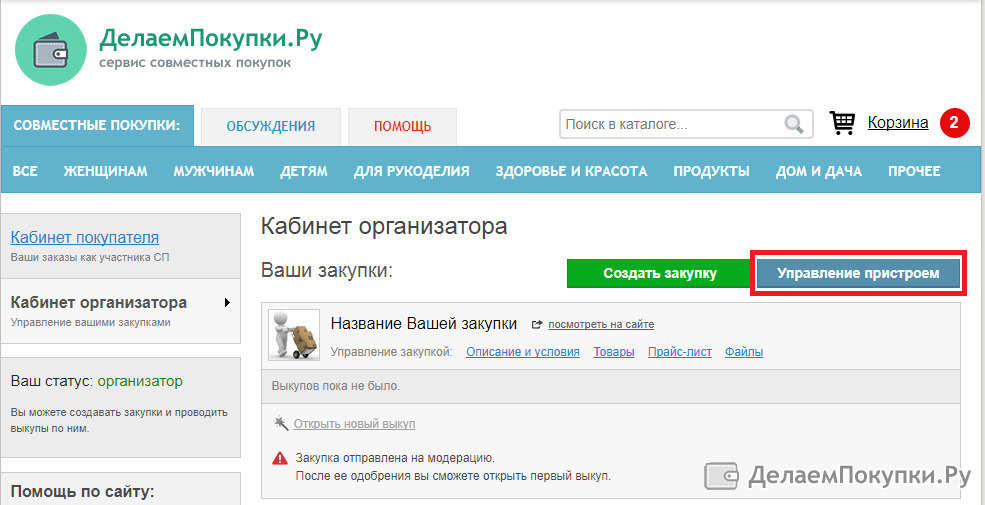Click the Создать закупку button

tap(660, 273)
